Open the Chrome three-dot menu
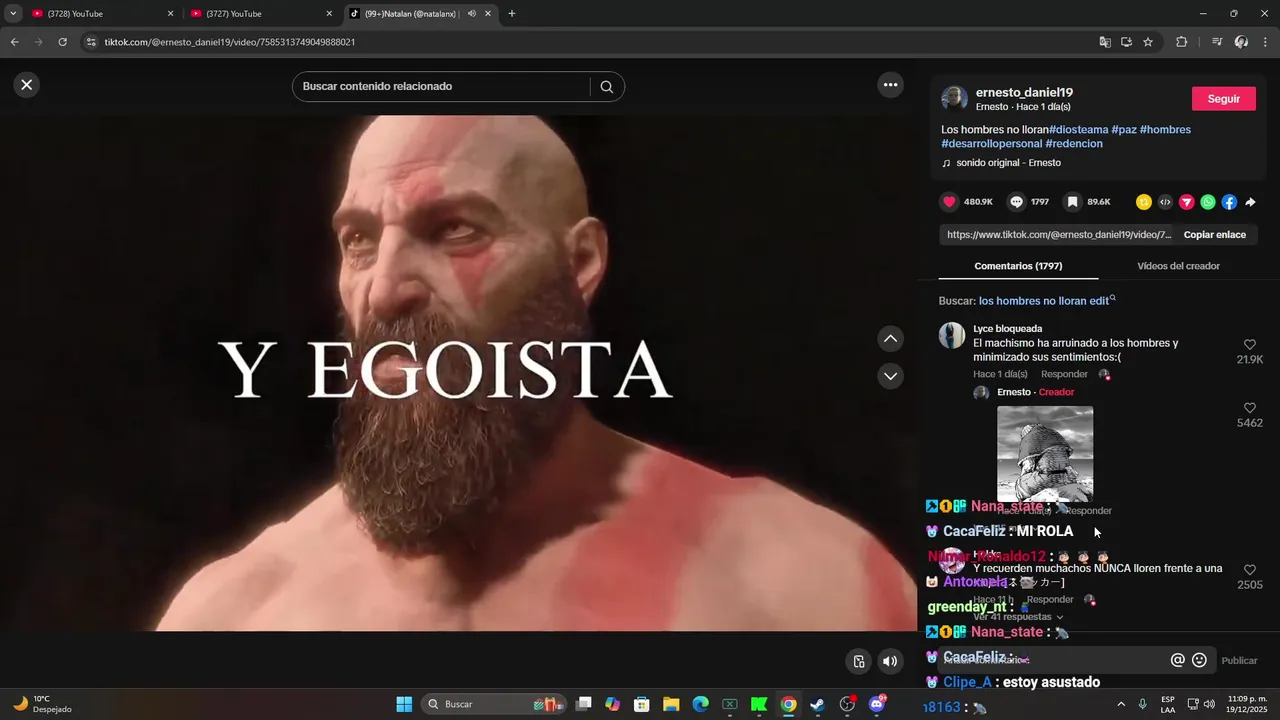Viewport: 1280px width, 720px height. 1266,42
